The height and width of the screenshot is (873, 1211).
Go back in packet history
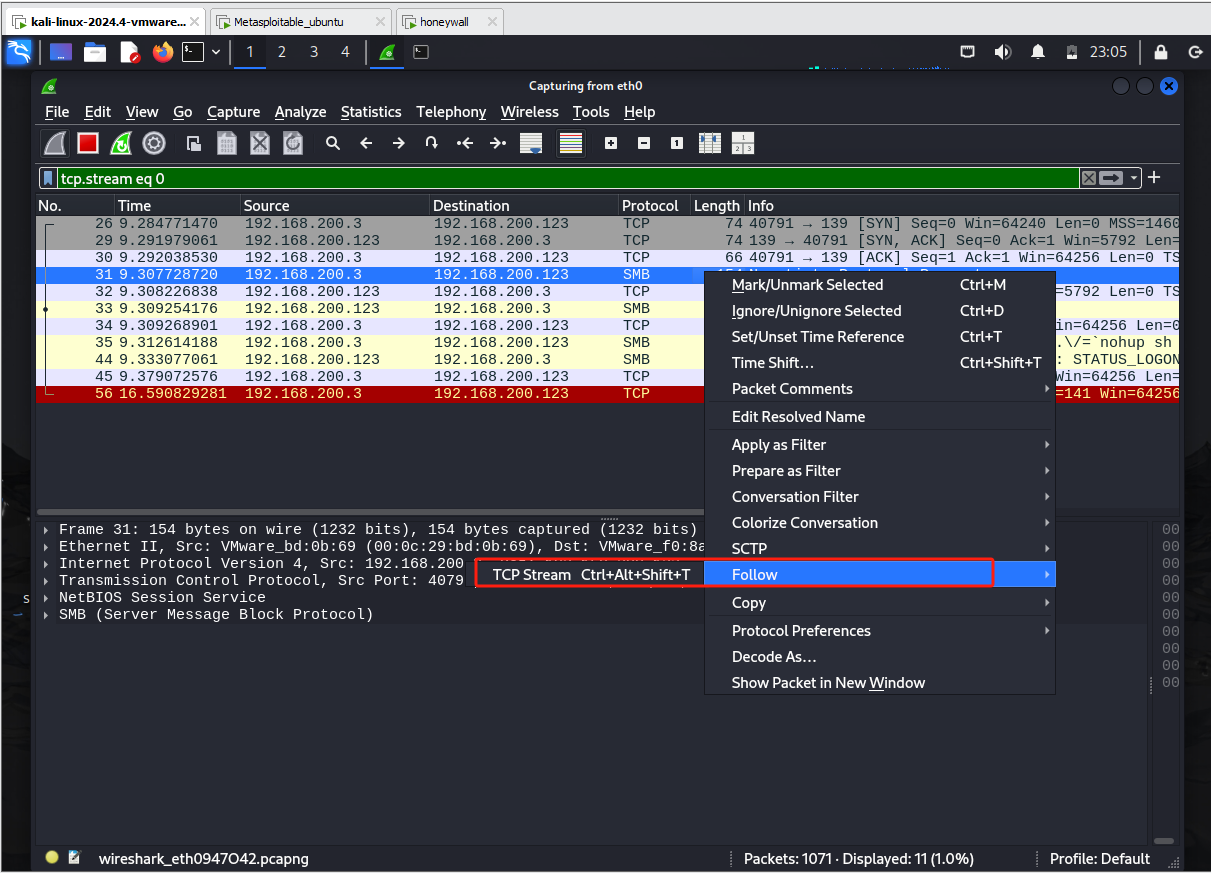[366, 143]
